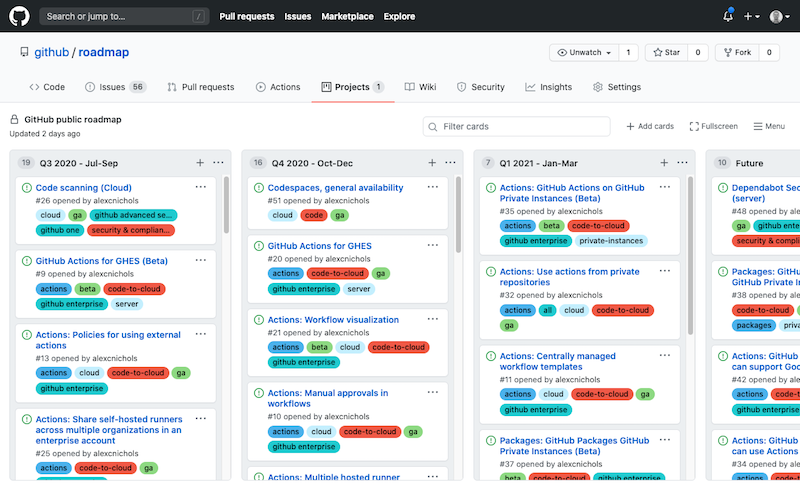Click the Fork button

[x=737, y=52]
